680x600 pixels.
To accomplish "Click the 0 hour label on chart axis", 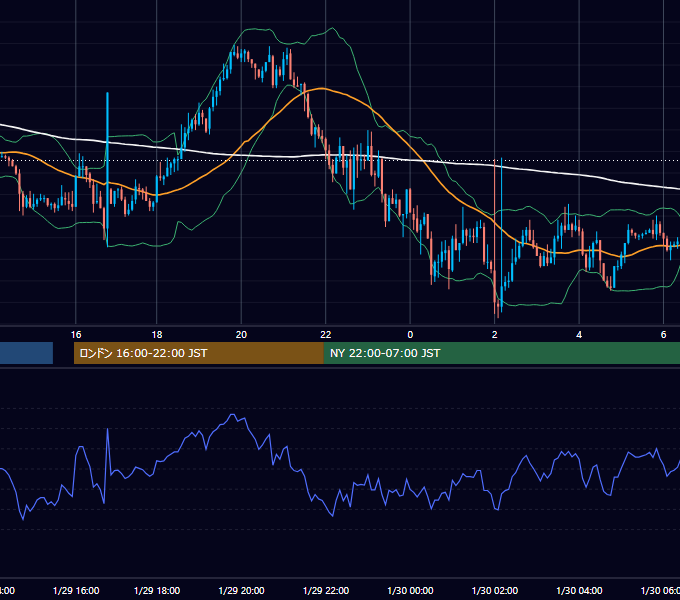I will [410, 334].
